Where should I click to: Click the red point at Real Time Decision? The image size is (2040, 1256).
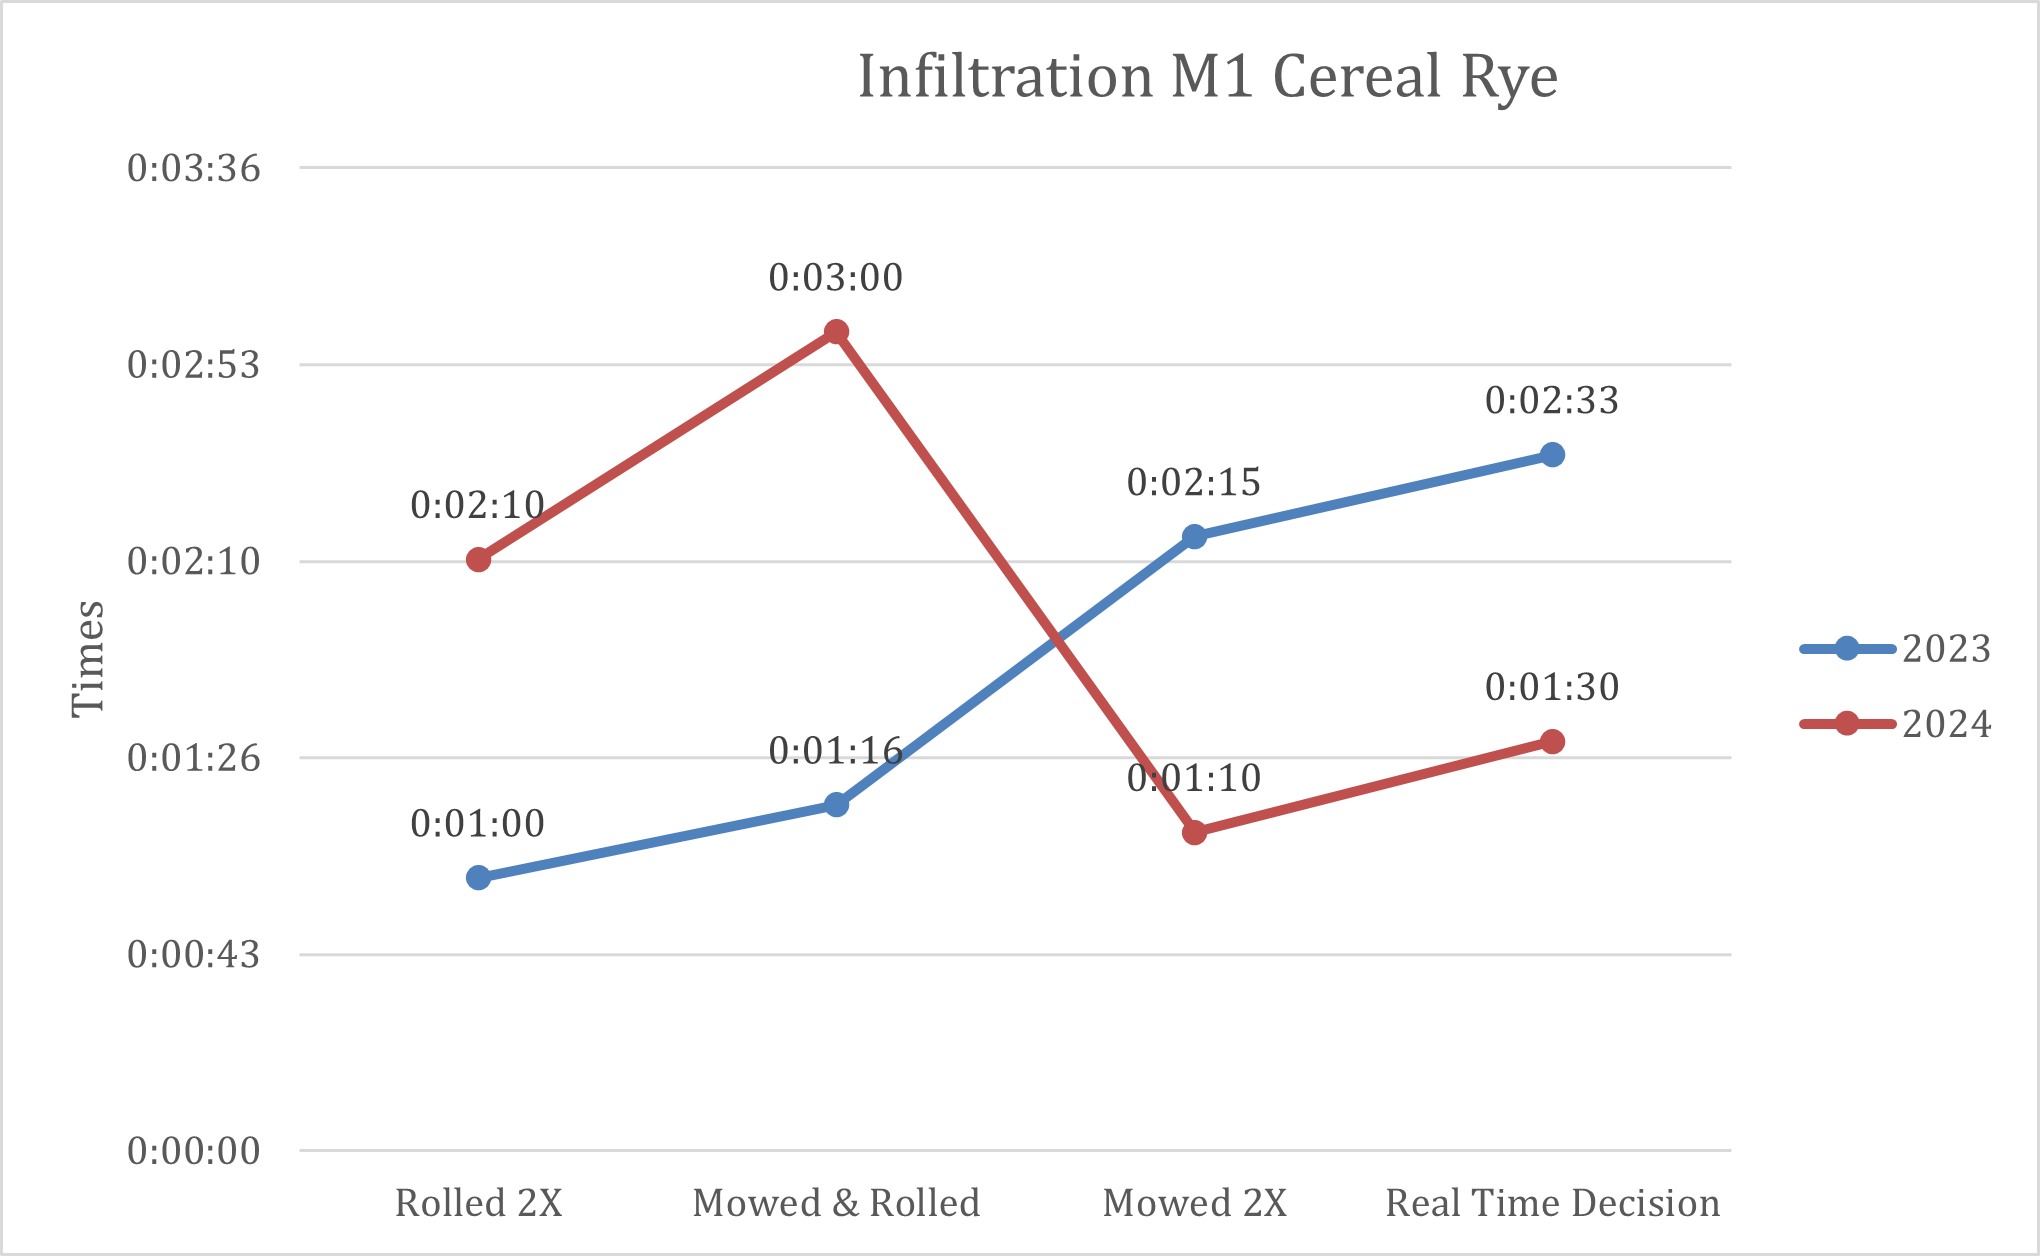1552,742
